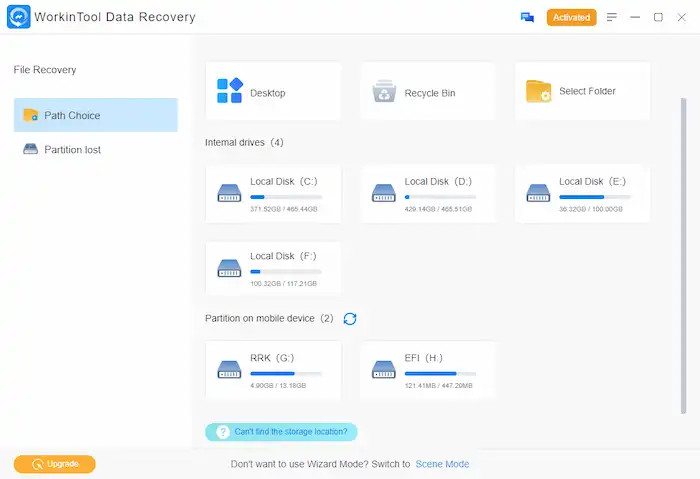
Task: Click the Upgrade button
Action: coord(54,464)
